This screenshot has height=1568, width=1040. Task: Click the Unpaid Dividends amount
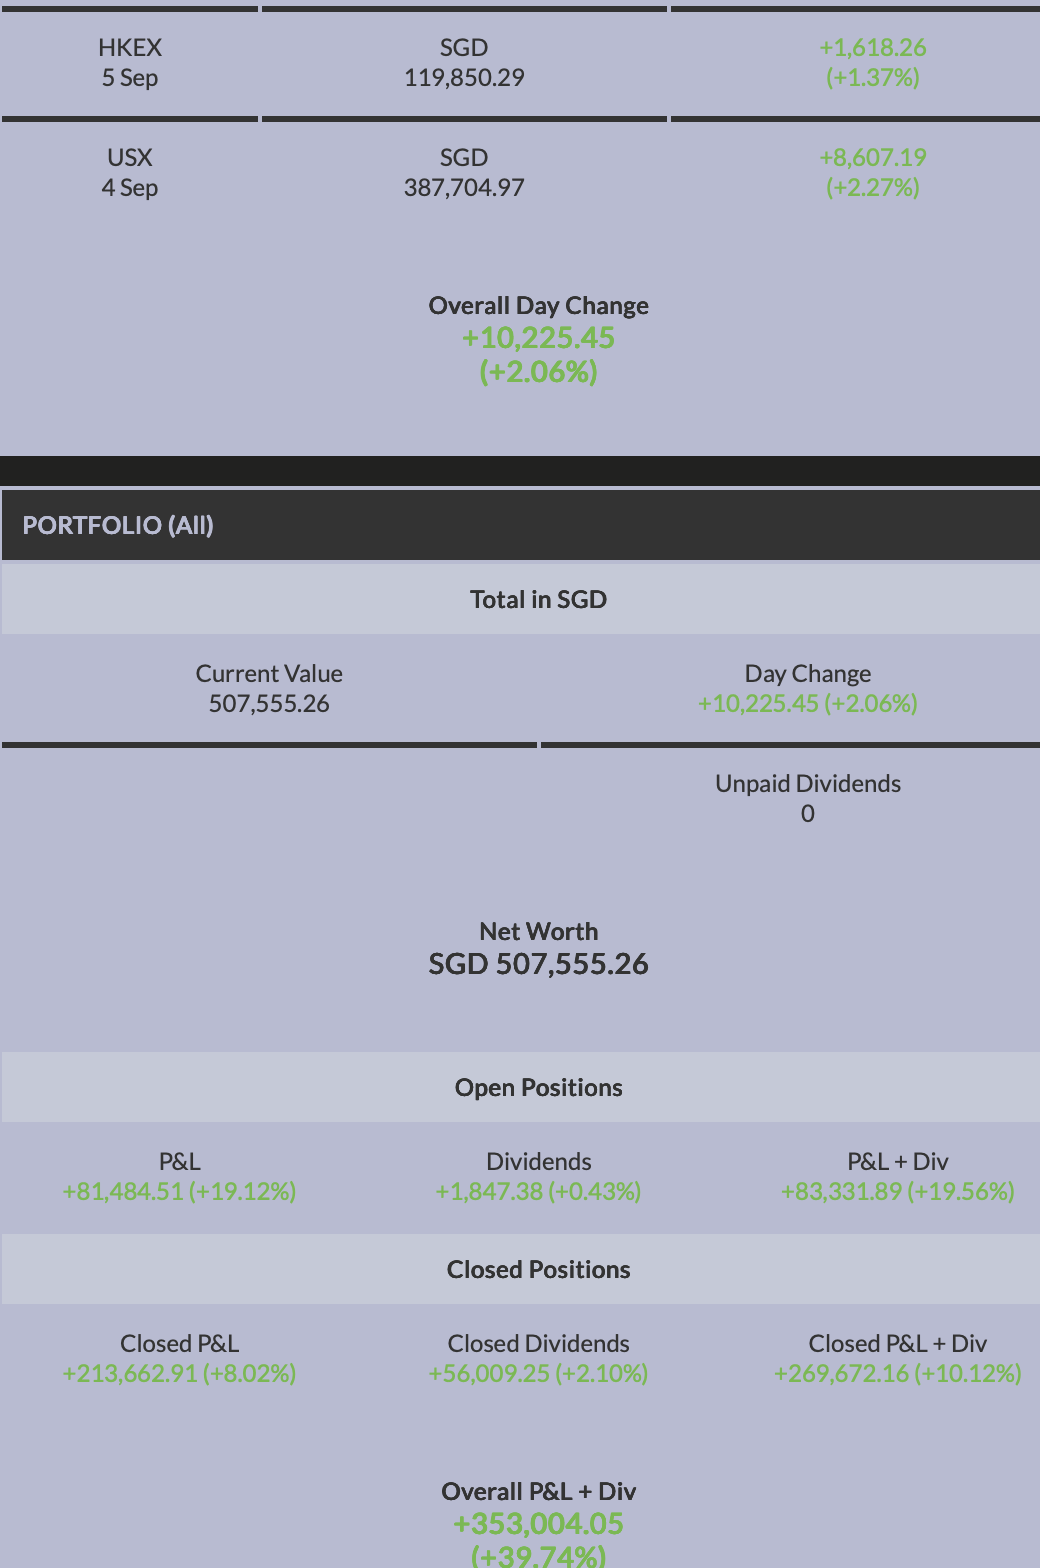[x=807, y=813]
